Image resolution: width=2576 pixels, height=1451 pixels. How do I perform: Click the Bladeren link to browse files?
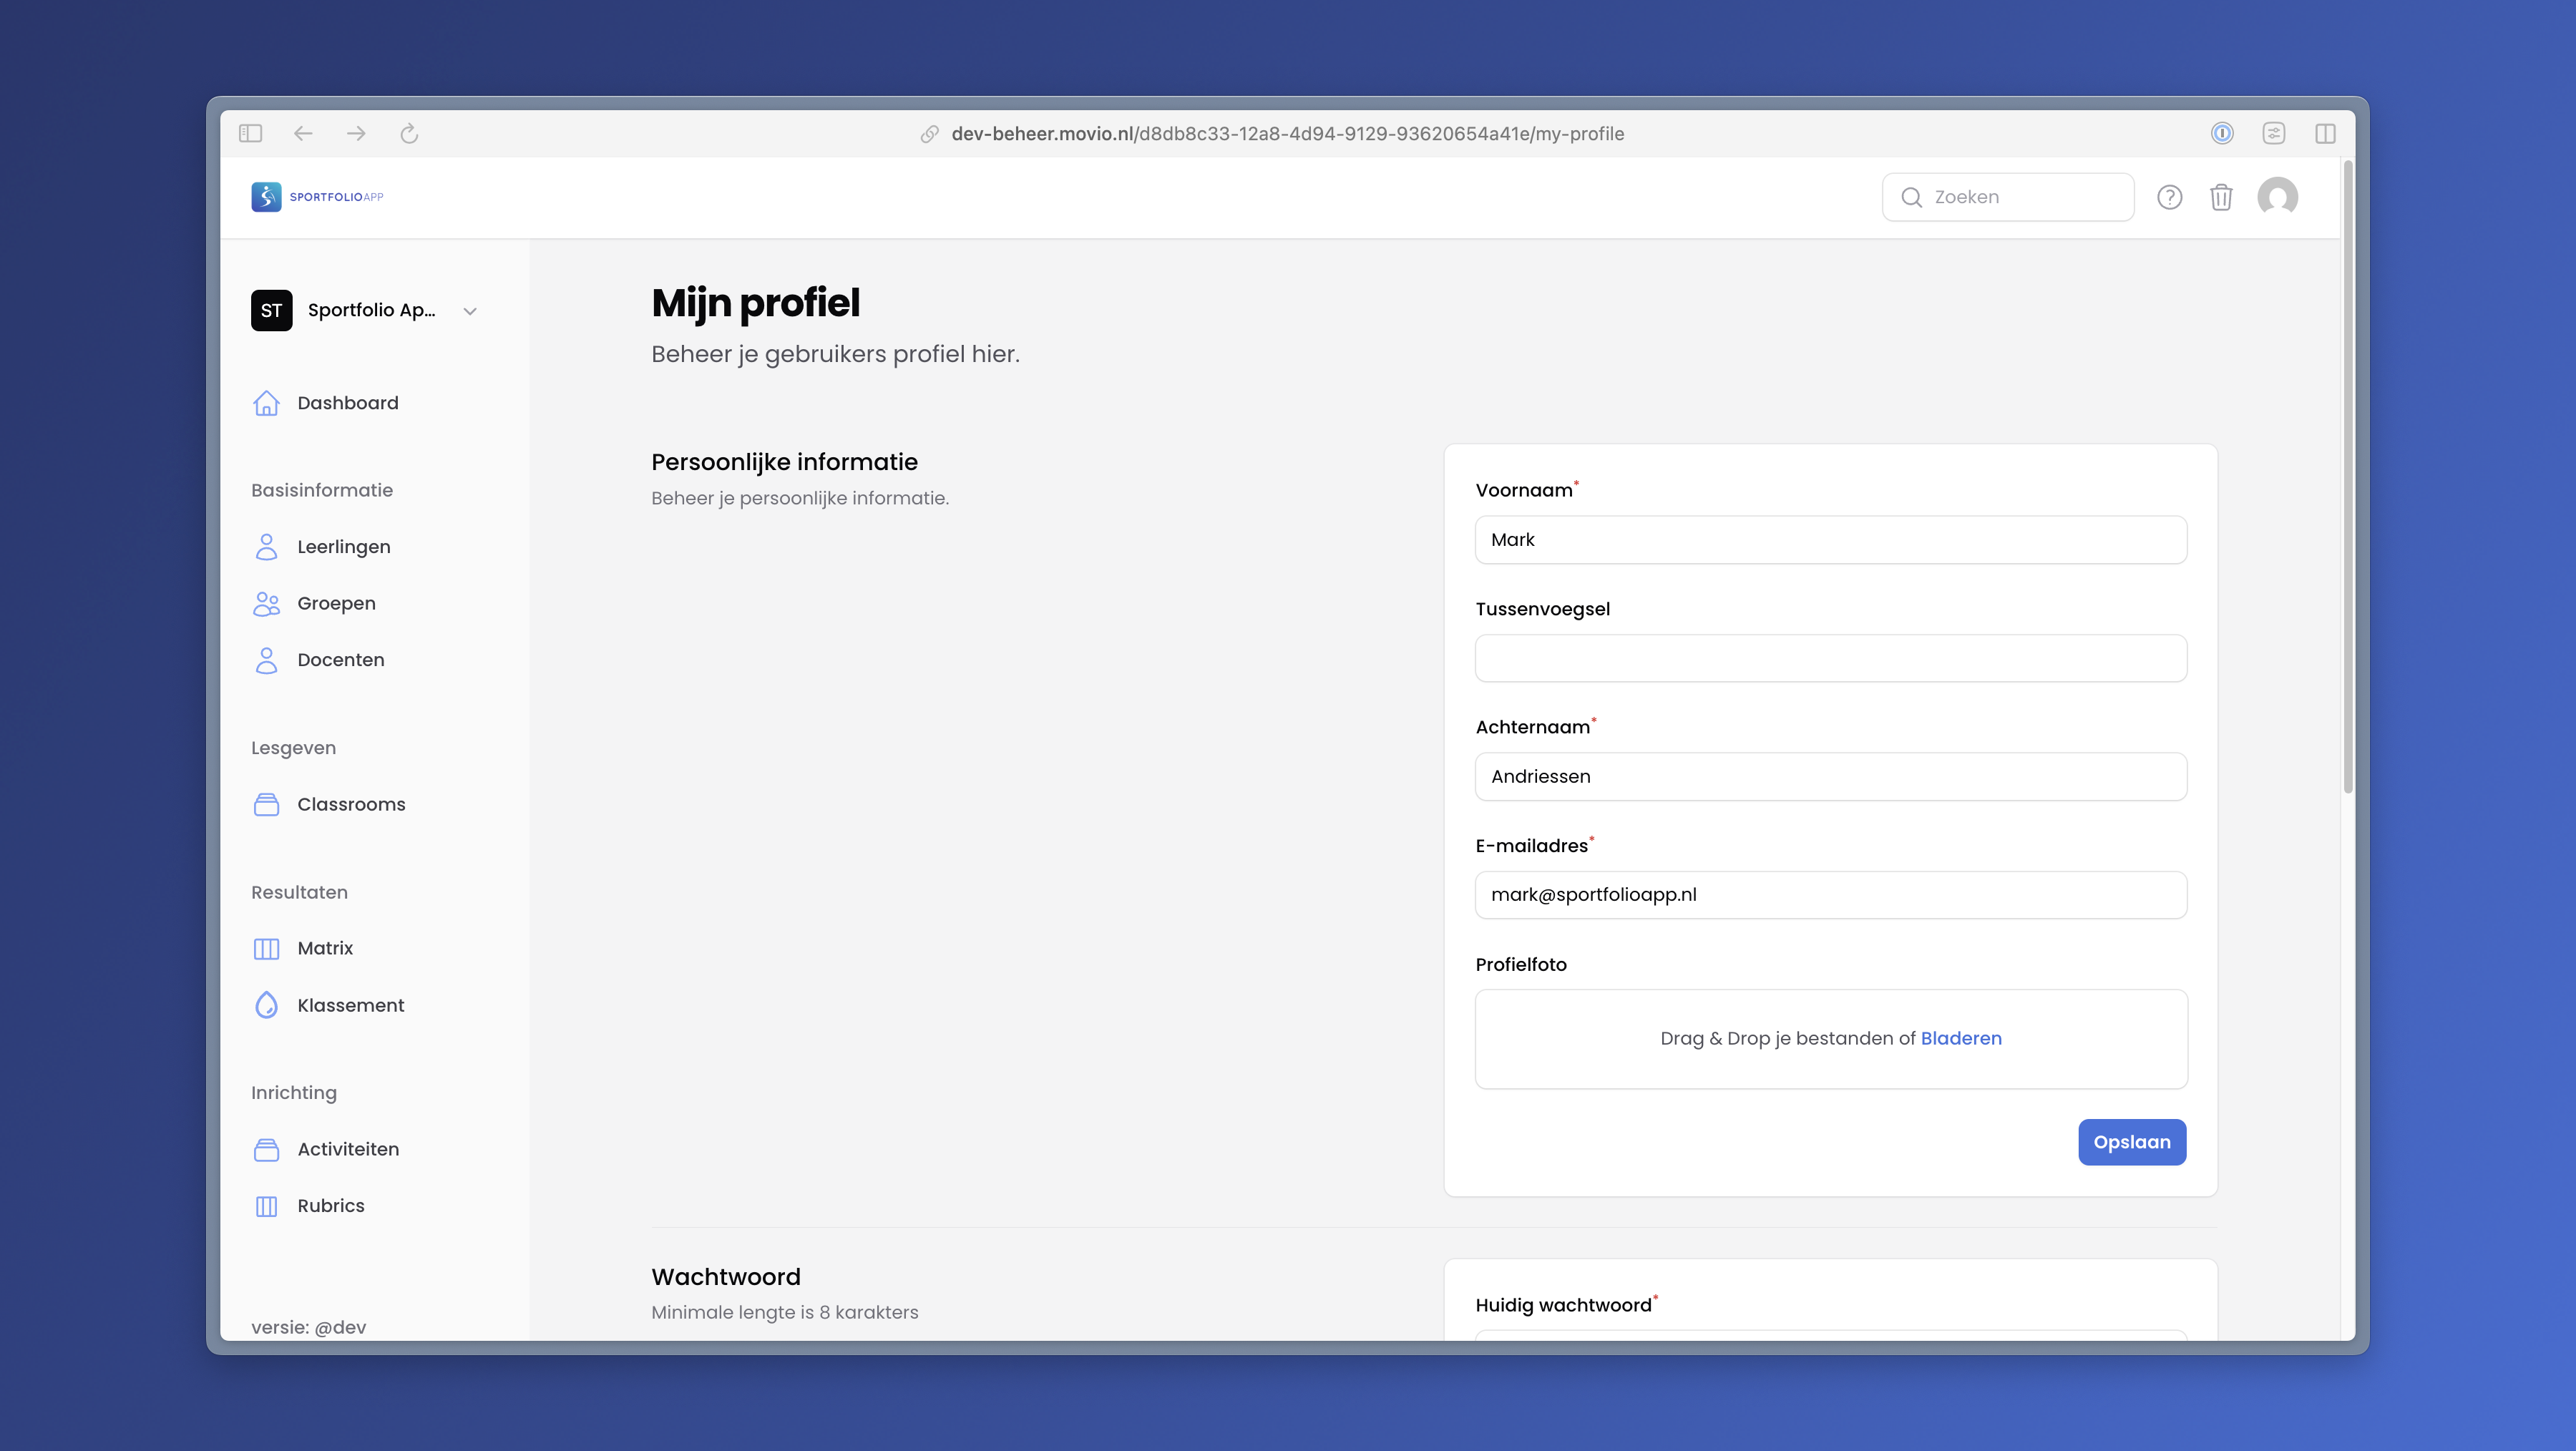tap(1960, 1038)
